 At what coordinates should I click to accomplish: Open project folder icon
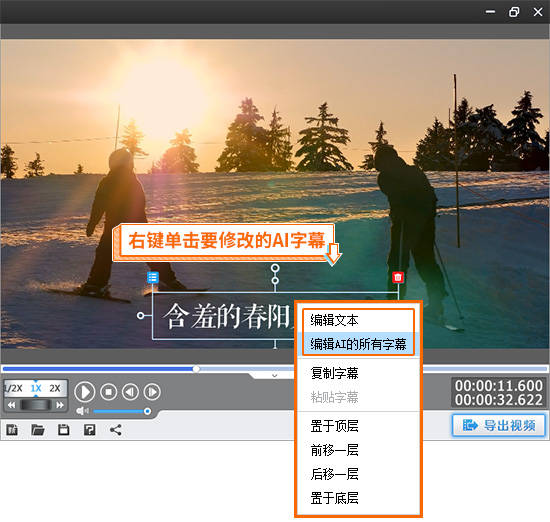(38, 430)
